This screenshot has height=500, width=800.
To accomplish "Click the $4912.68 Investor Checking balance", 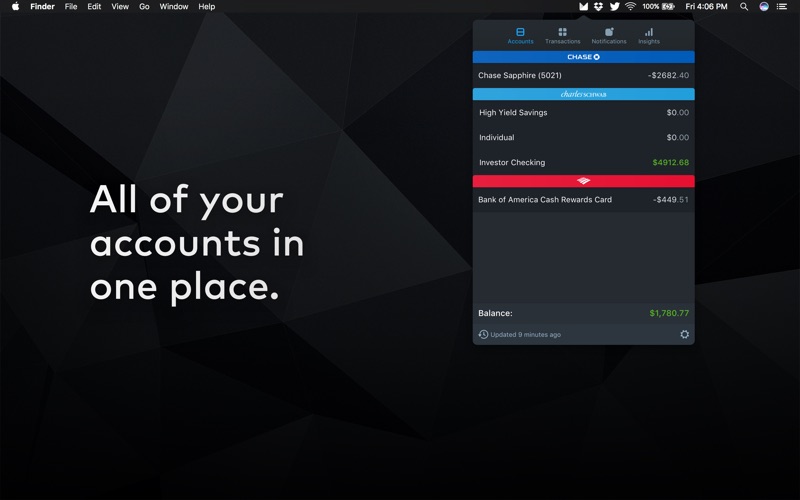I will click(x=670, y=163).
